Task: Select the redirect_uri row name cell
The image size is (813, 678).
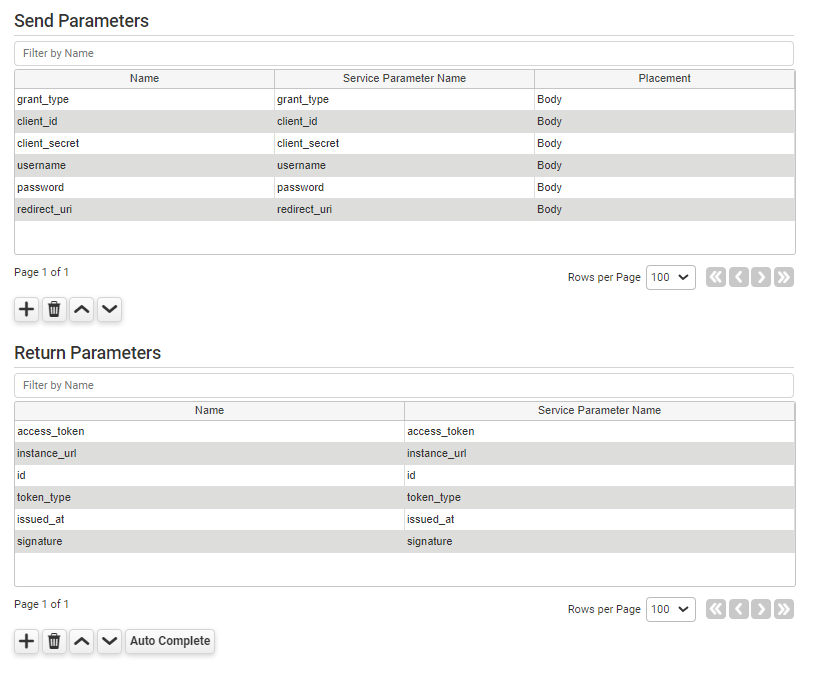Action: click(144, 209)
